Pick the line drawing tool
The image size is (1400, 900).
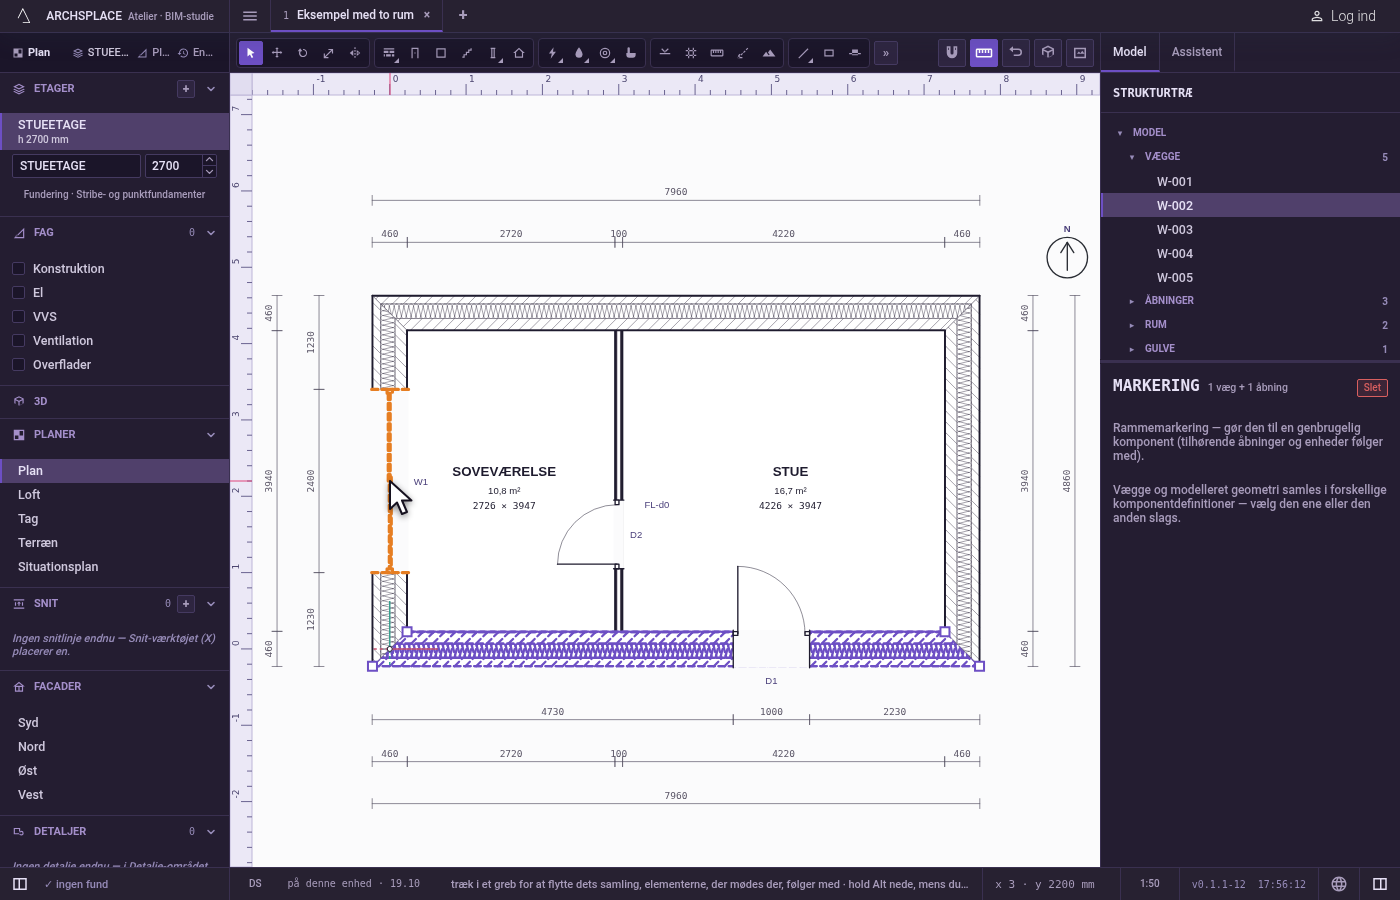click(803, 53)
